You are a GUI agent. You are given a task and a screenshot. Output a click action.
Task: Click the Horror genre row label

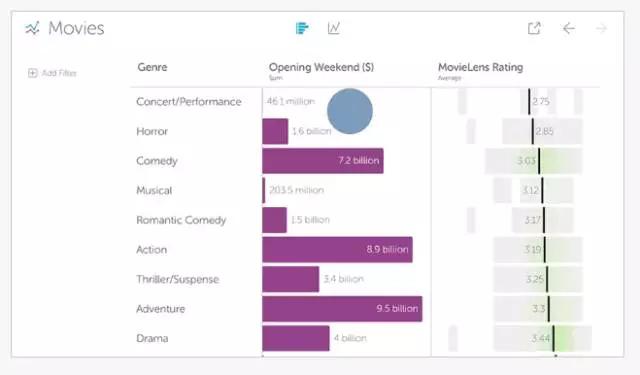click(152, 131)
